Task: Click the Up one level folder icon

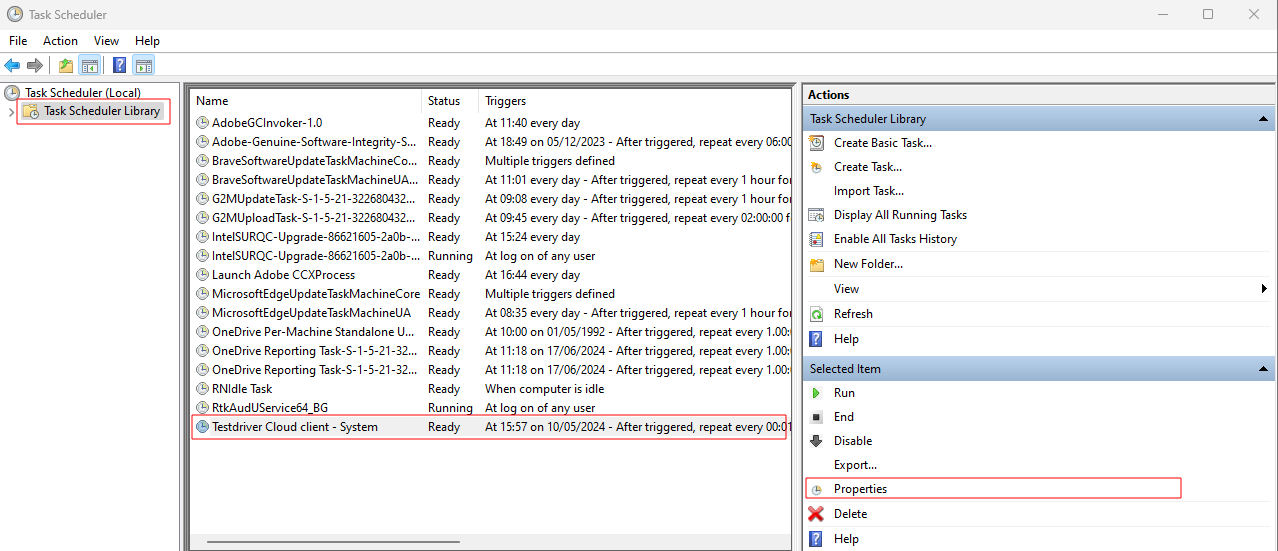Action: click(x=66, y=66)
